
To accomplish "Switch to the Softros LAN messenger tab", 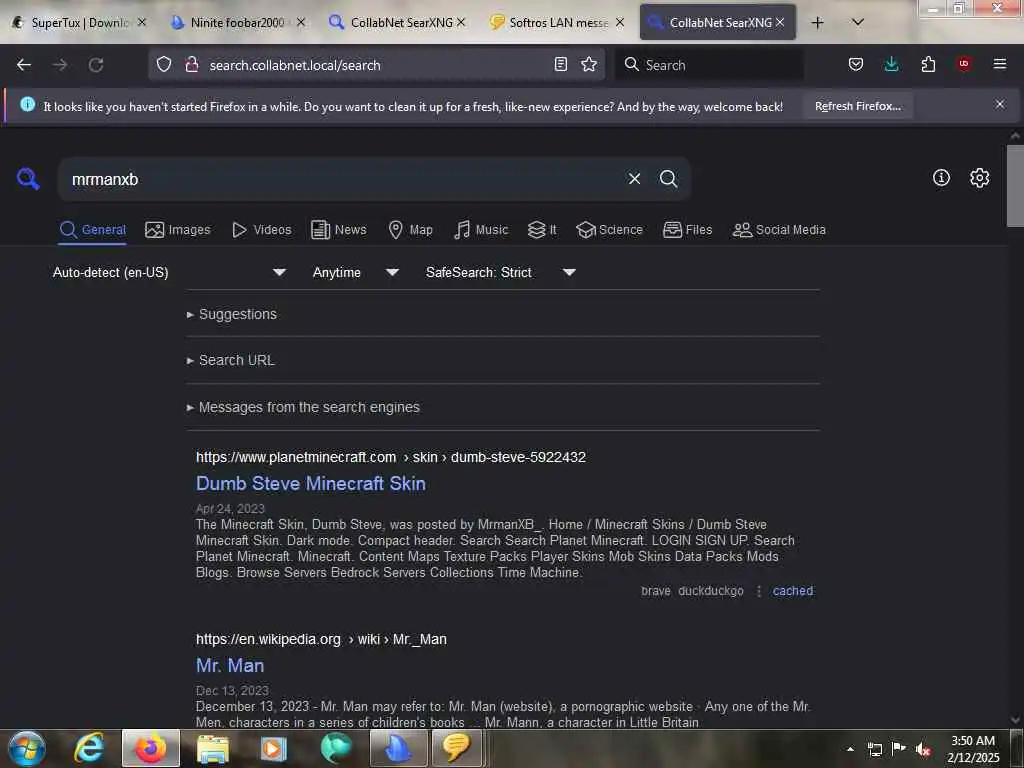I will [x=558, y=22].
